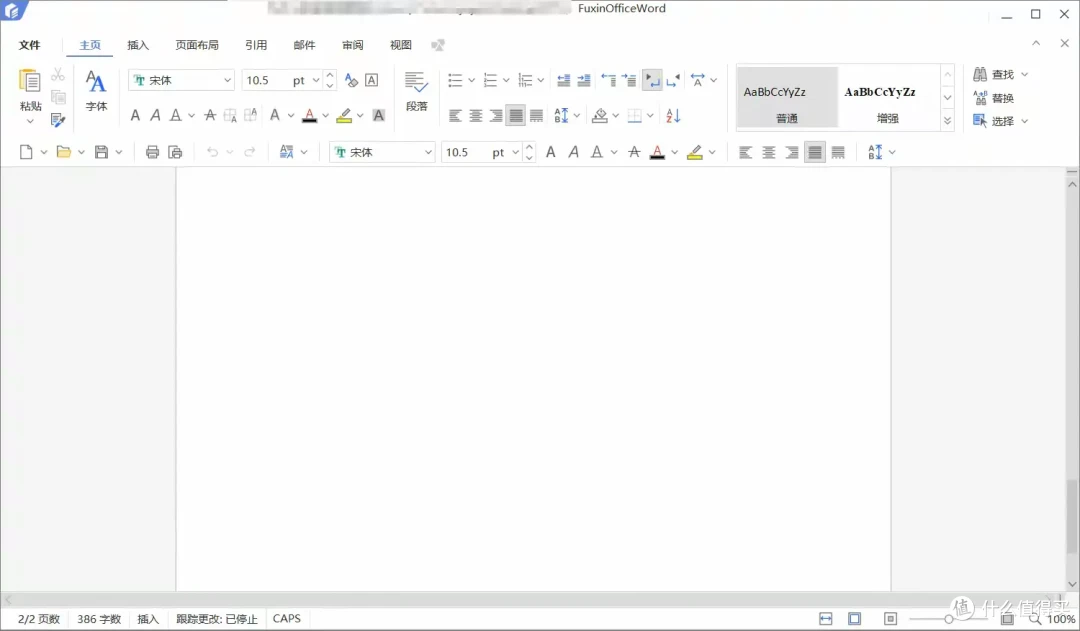
Task: Click the print icon in quick toolbar
Action: [152, 152]
